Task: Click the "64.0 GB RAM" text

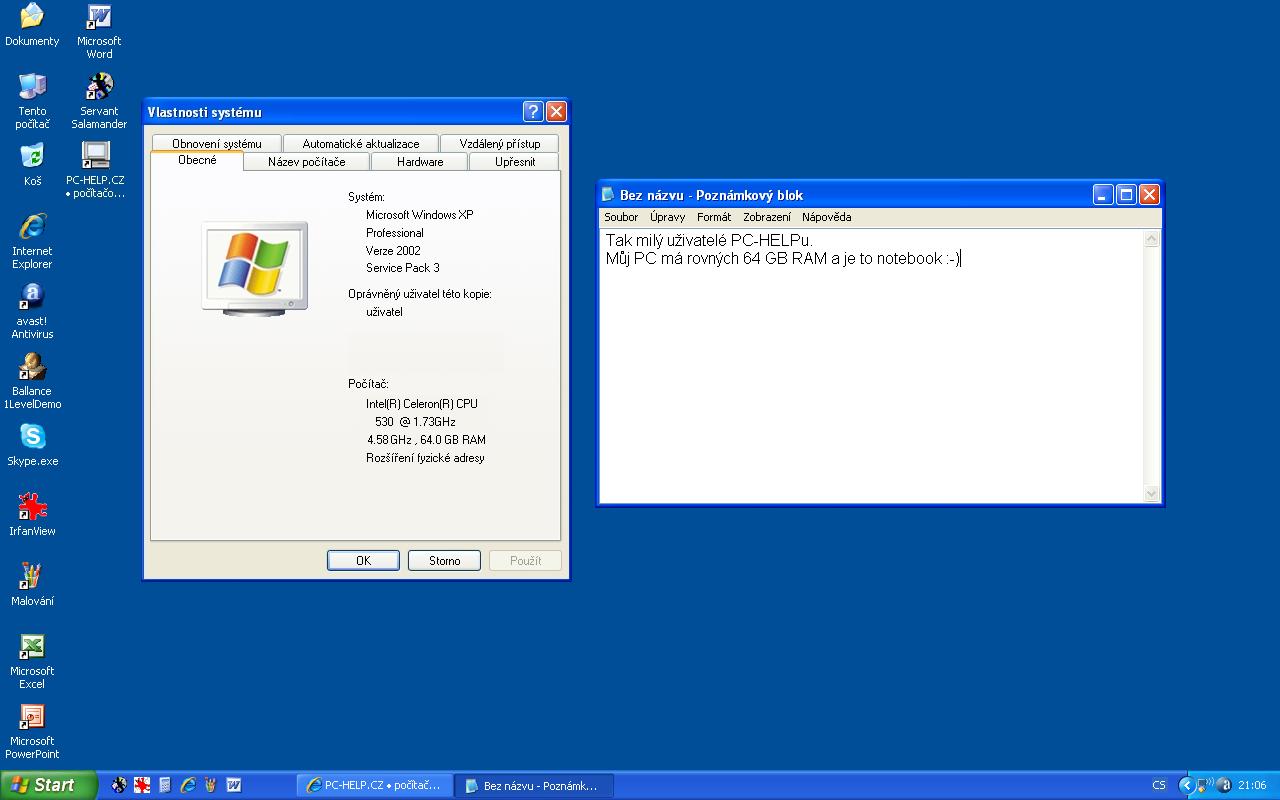Action: [x=453, y=440]
